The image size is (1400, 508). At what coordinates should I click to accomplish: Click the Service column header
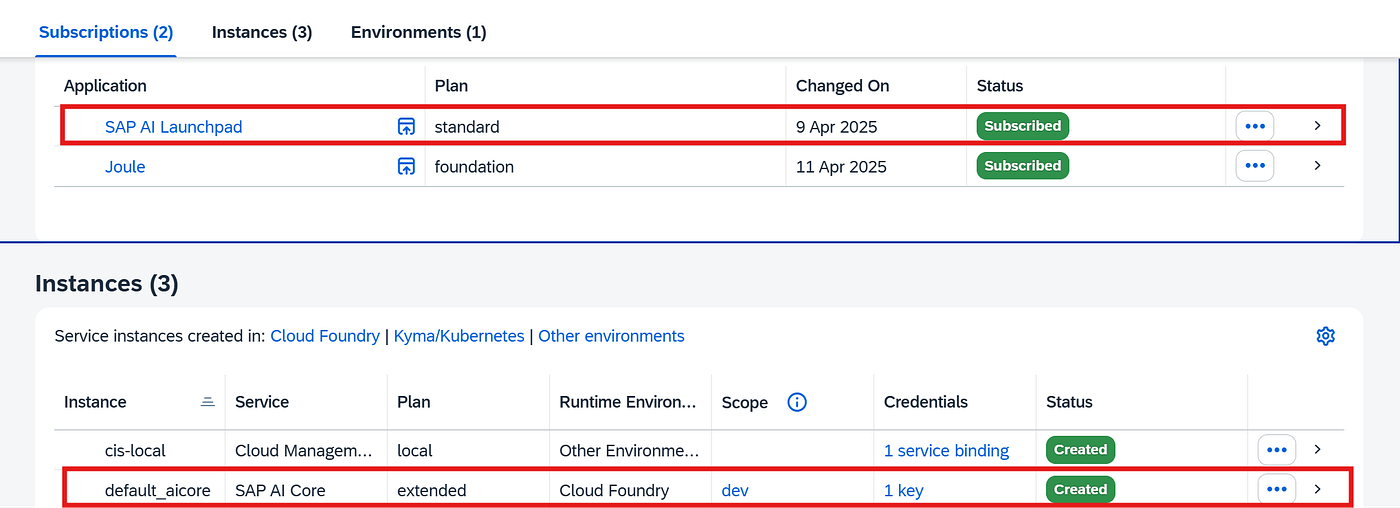pos(262,402)
